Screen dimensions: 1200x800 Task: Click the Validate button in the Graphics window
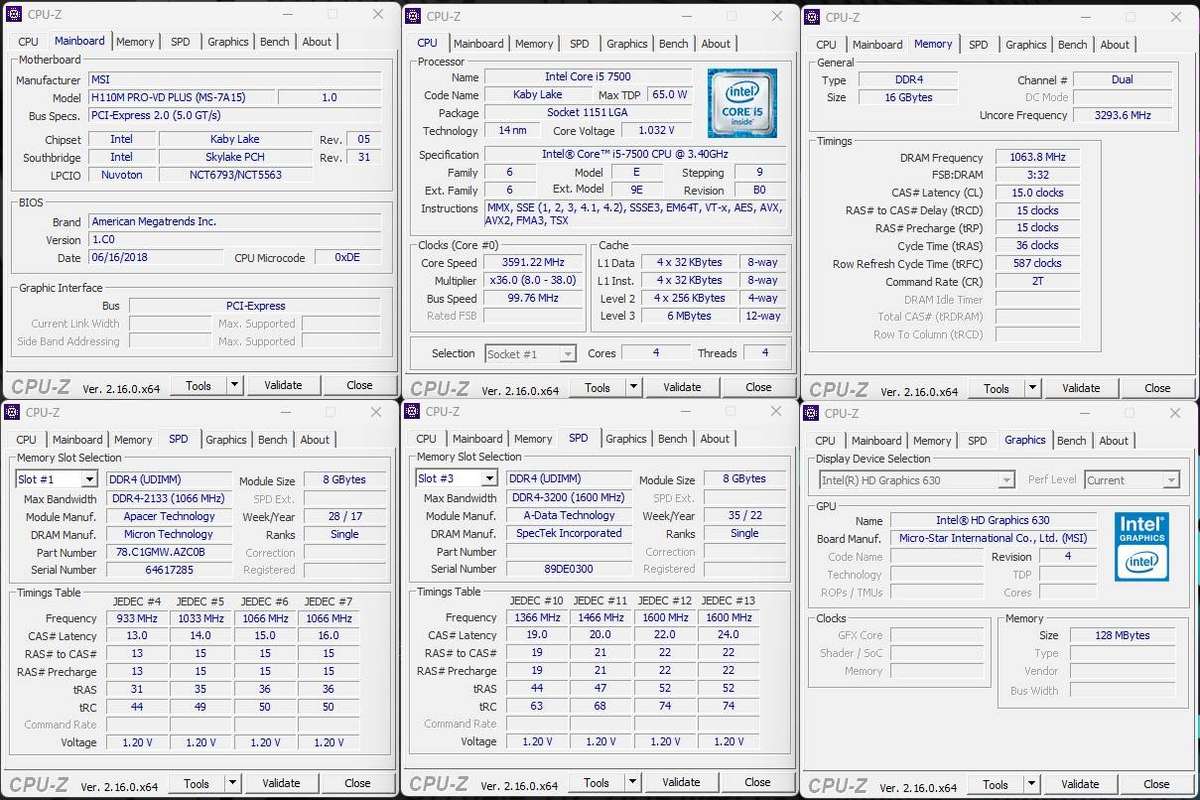[x=1080, y=784]
